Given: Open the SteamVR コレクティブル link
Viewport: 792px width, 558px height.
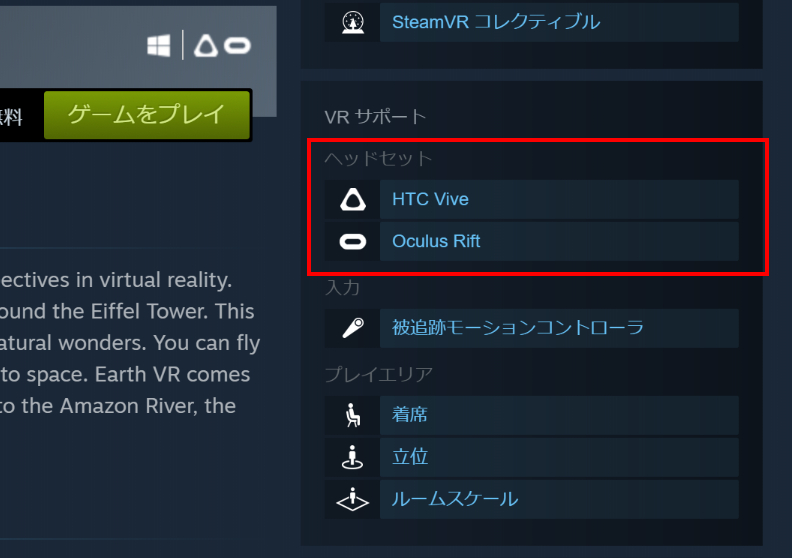Looking at the screenshot, I should pyautogui.click(x=559, y=22).
